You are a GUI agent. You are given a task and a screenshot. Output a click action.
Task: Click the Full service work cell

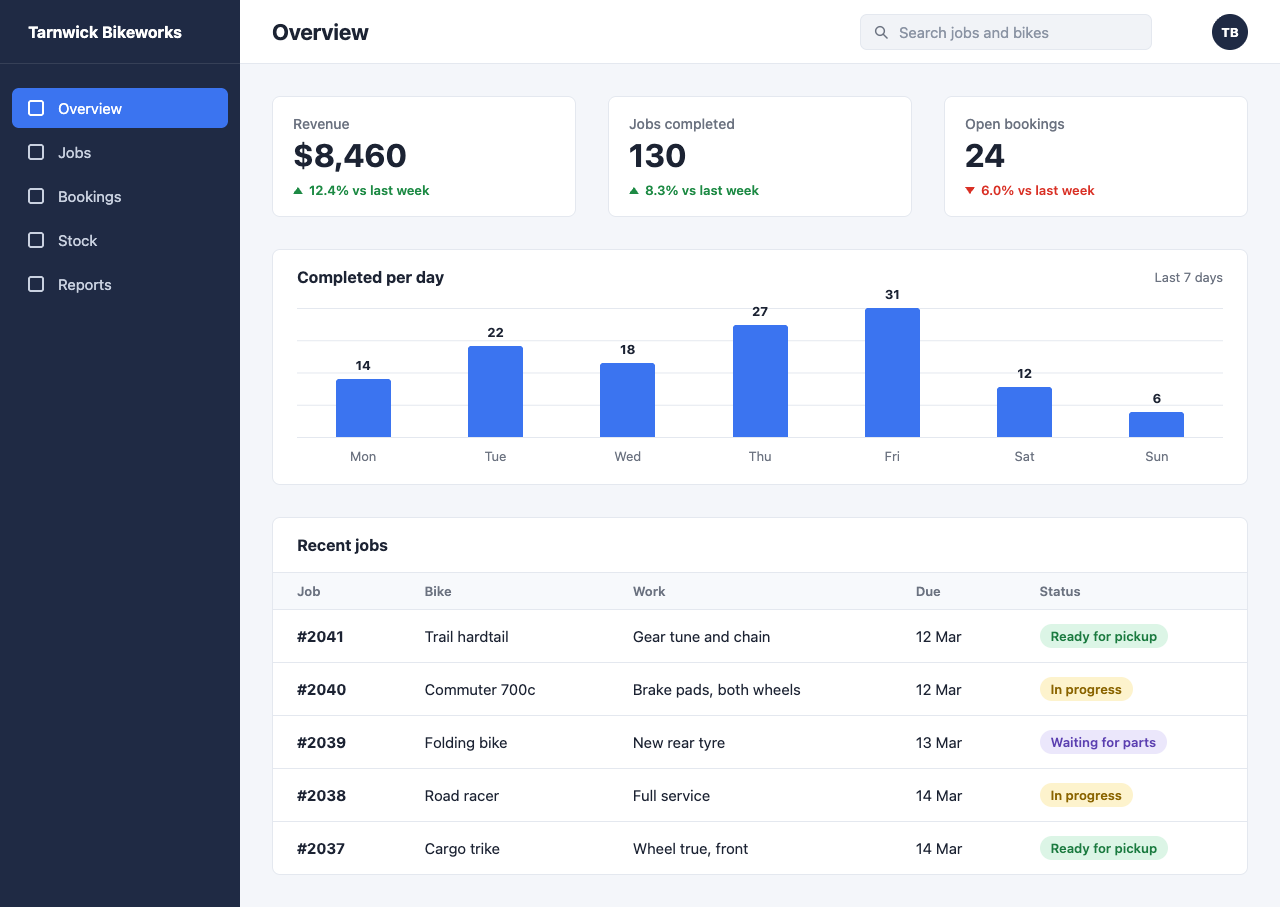[671, 796]
